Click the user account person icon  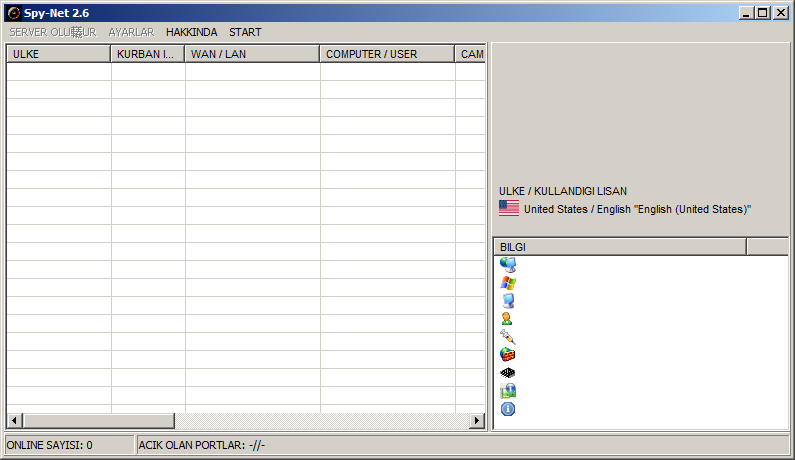508,319
